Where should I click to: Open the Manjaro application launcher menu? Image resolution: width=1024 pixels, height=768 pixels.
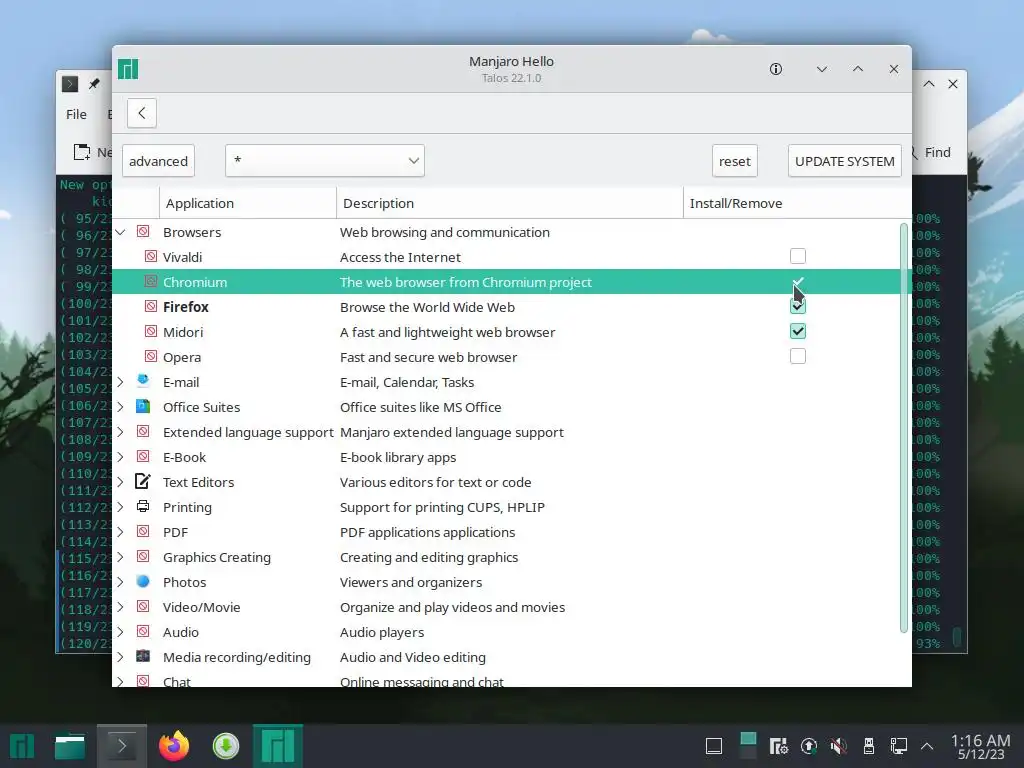pos(21,746)
